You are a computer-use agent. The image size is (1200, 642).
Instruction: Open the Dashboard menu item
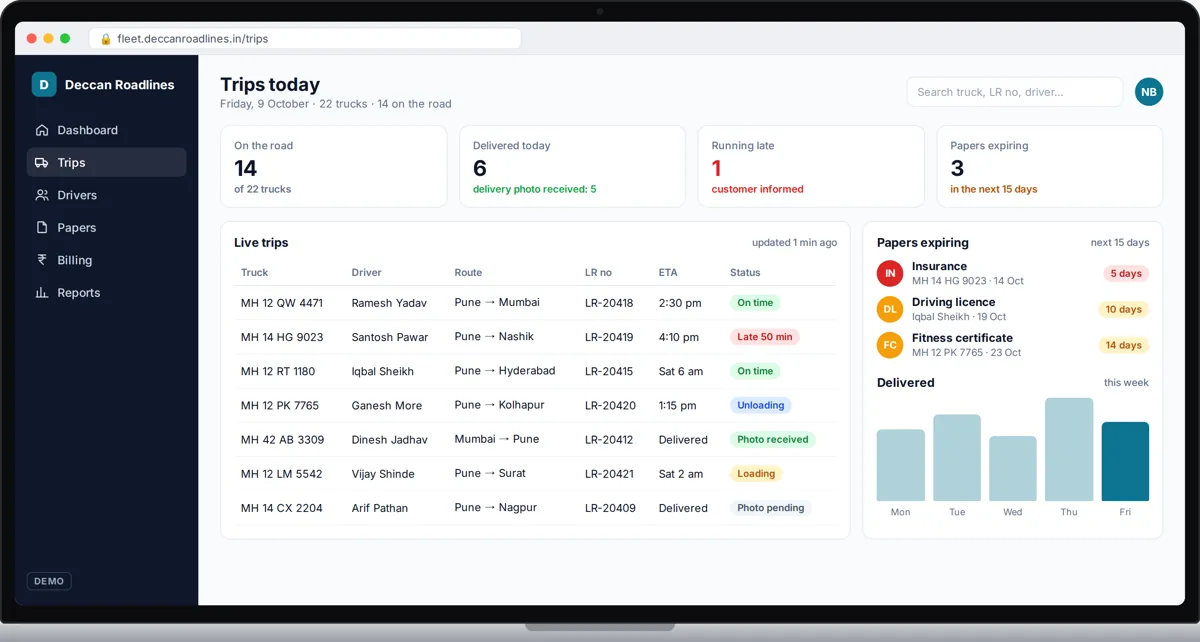tap(106, 130)
